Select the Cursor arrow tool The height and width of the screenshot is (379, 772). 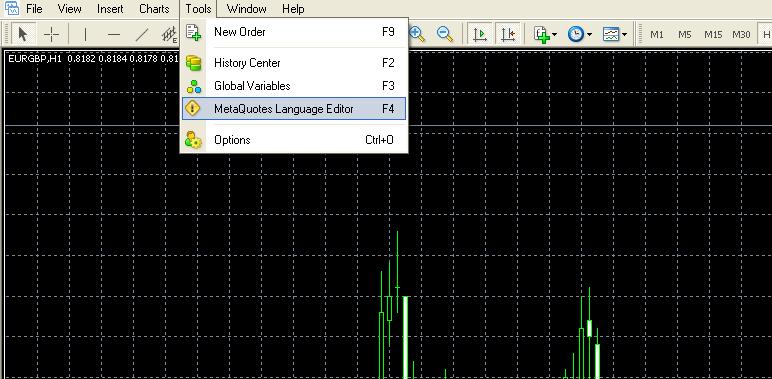pyautogui.click(x=23, y=34)
